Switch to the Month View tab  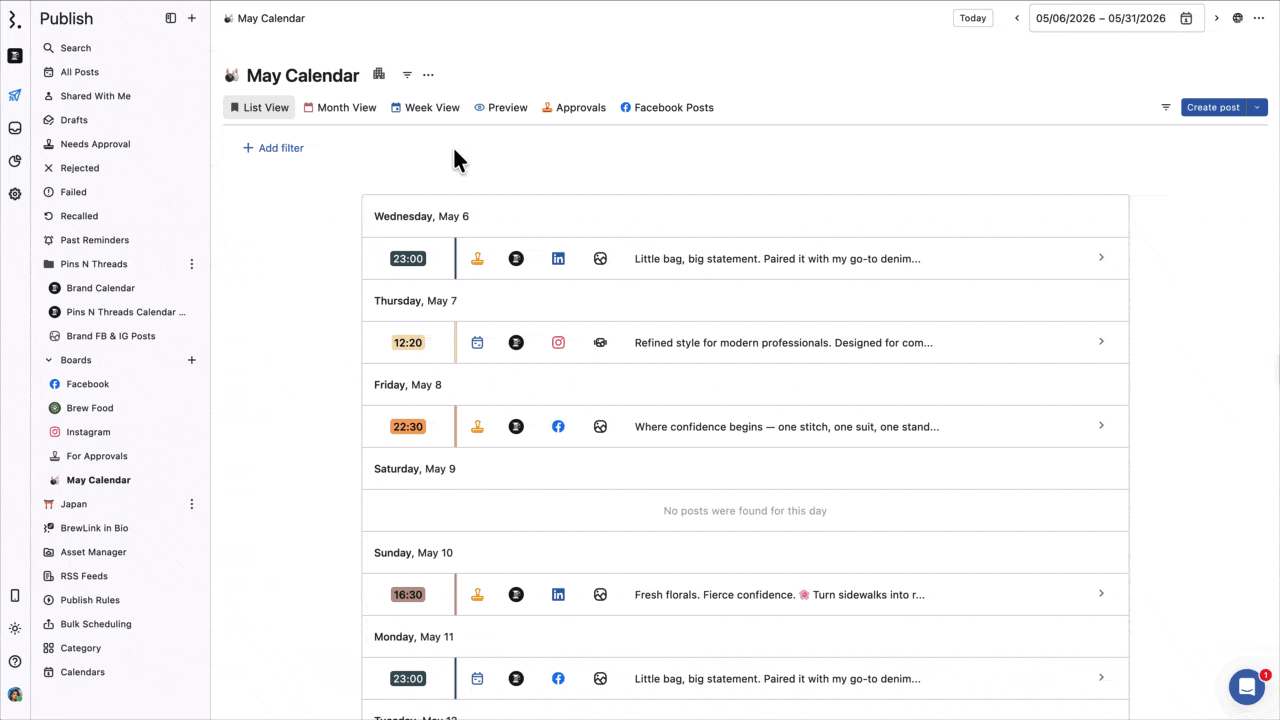pyautogui.click(x=340, y=107)
